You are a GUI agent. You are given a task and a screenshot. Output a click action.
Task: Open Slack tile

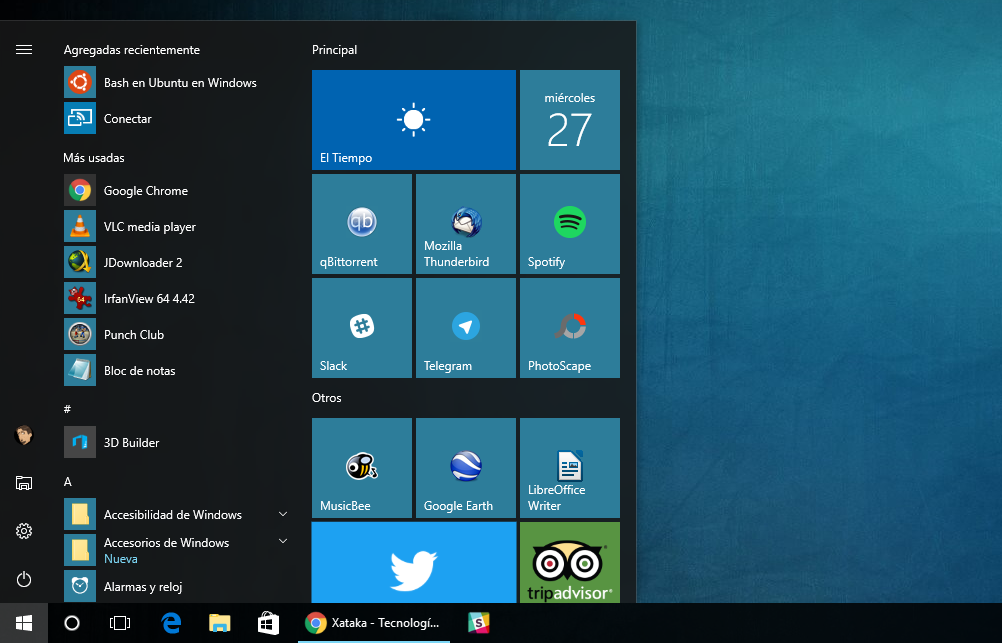[x=362, y=328]
